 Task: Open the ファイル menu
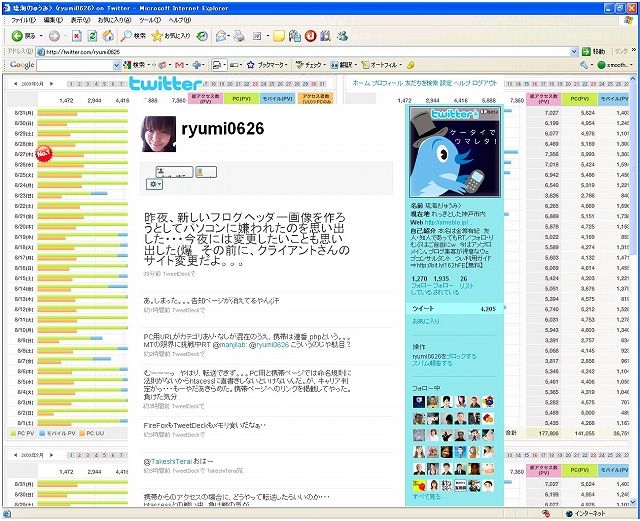(23, 20)
